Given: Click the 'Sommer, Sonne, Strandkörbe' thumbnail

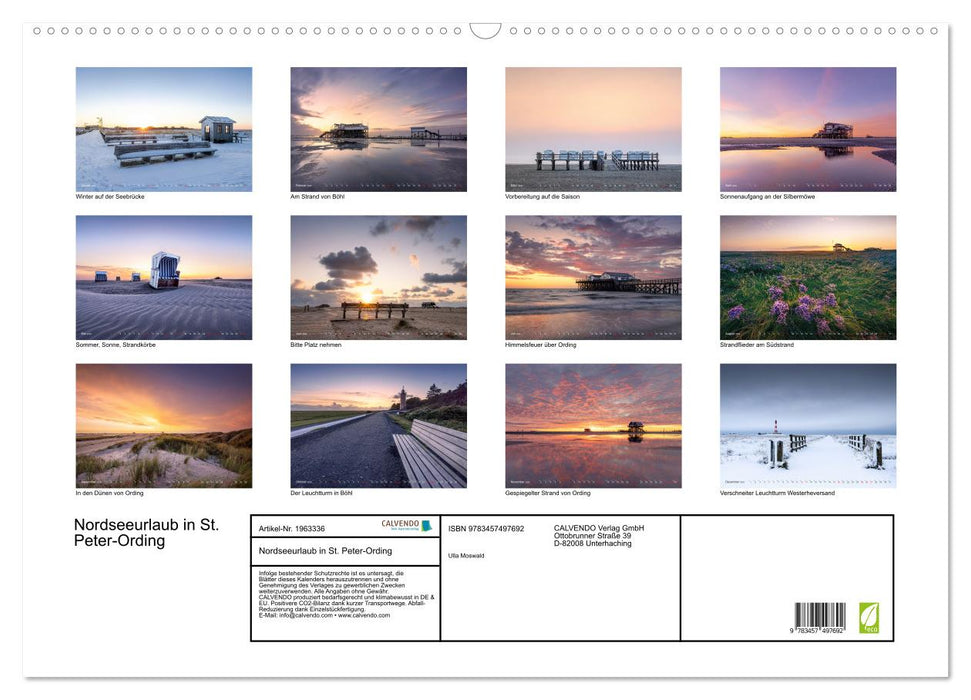Looking at the screenshot, I should 164,277.
